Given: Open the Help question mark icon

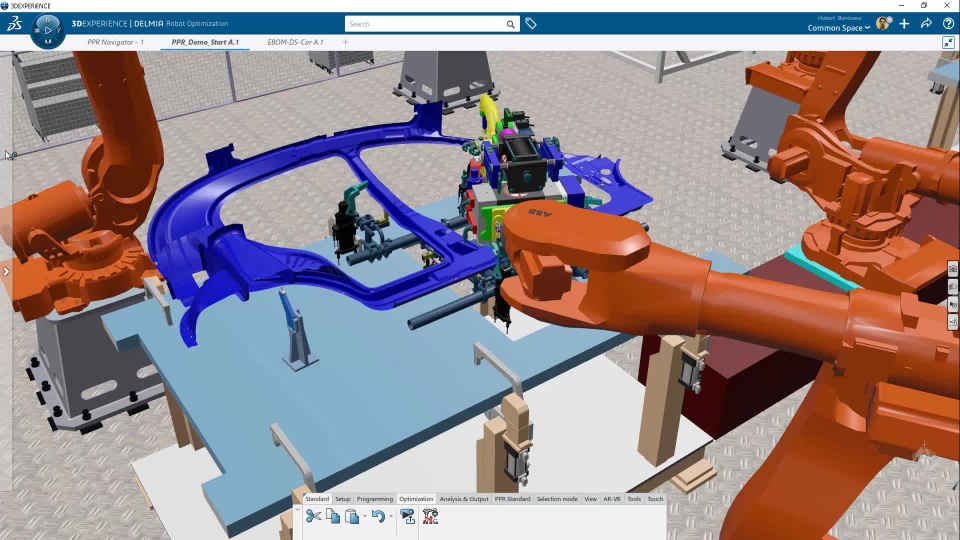Looking at the screenshot, I should (x=948, y=24).
